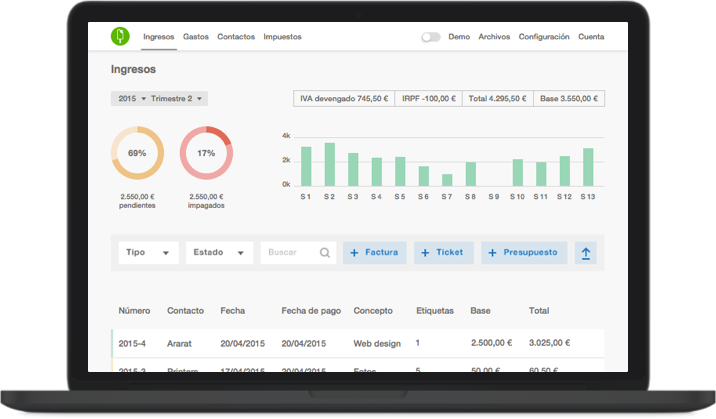The image size is (716, 419).
Task: Go to the Impuestos tab
Action: pyautogui.click(x=282, y=37)
